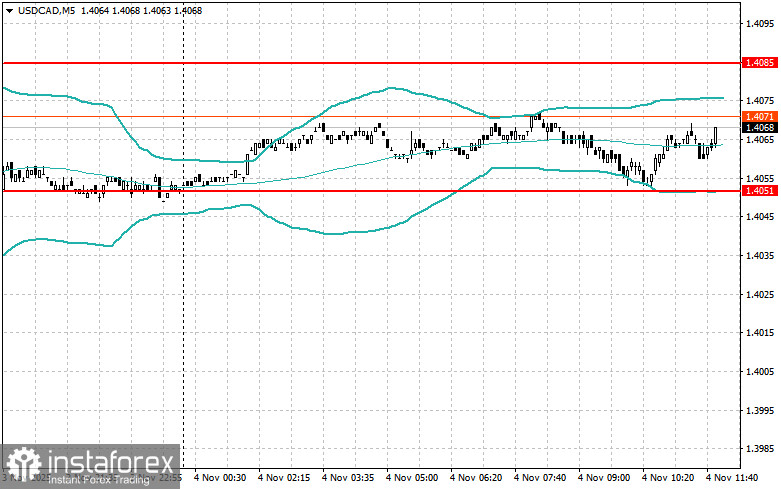This screenshot has height=489, width=781.
Task: Open the chart menu triangle beside USDCAD,M5
Action: click(9, 10)
